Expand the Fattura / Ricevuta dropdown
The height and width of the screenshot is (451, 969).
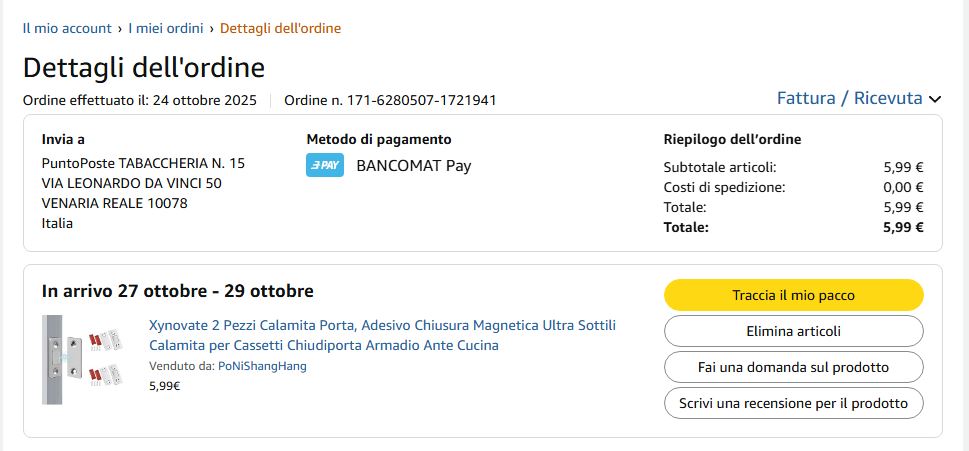(859, 98)
